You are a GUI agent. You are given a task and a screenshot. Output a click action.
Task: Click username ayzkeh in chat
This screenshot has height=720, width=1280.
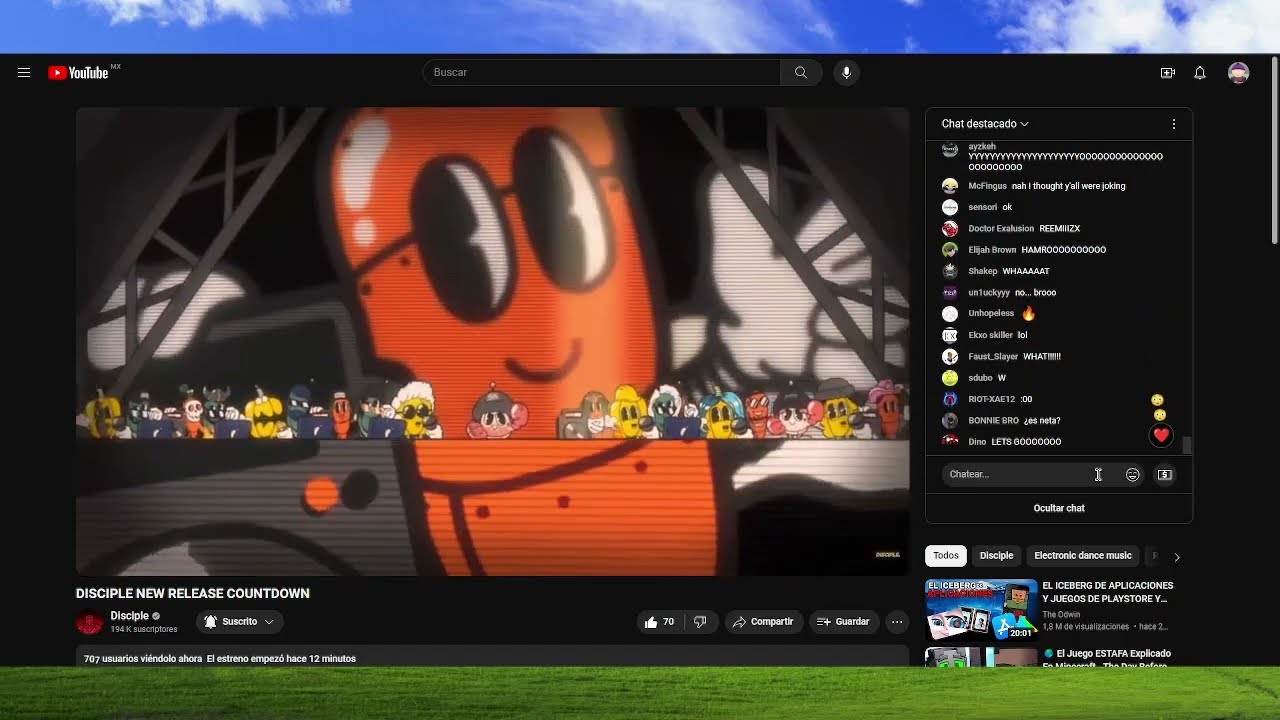coord(982,147)
